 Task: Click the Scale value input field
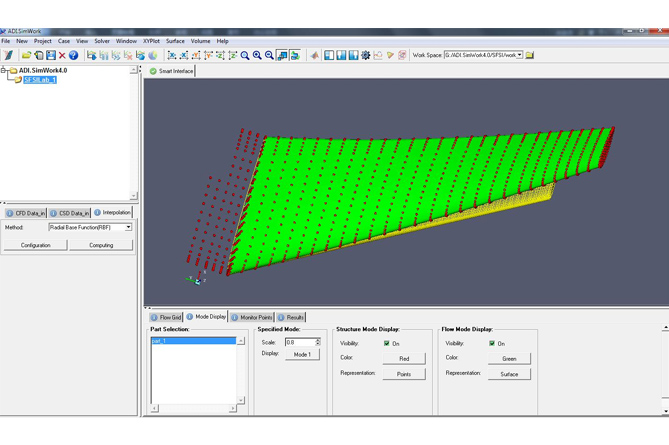299,342
